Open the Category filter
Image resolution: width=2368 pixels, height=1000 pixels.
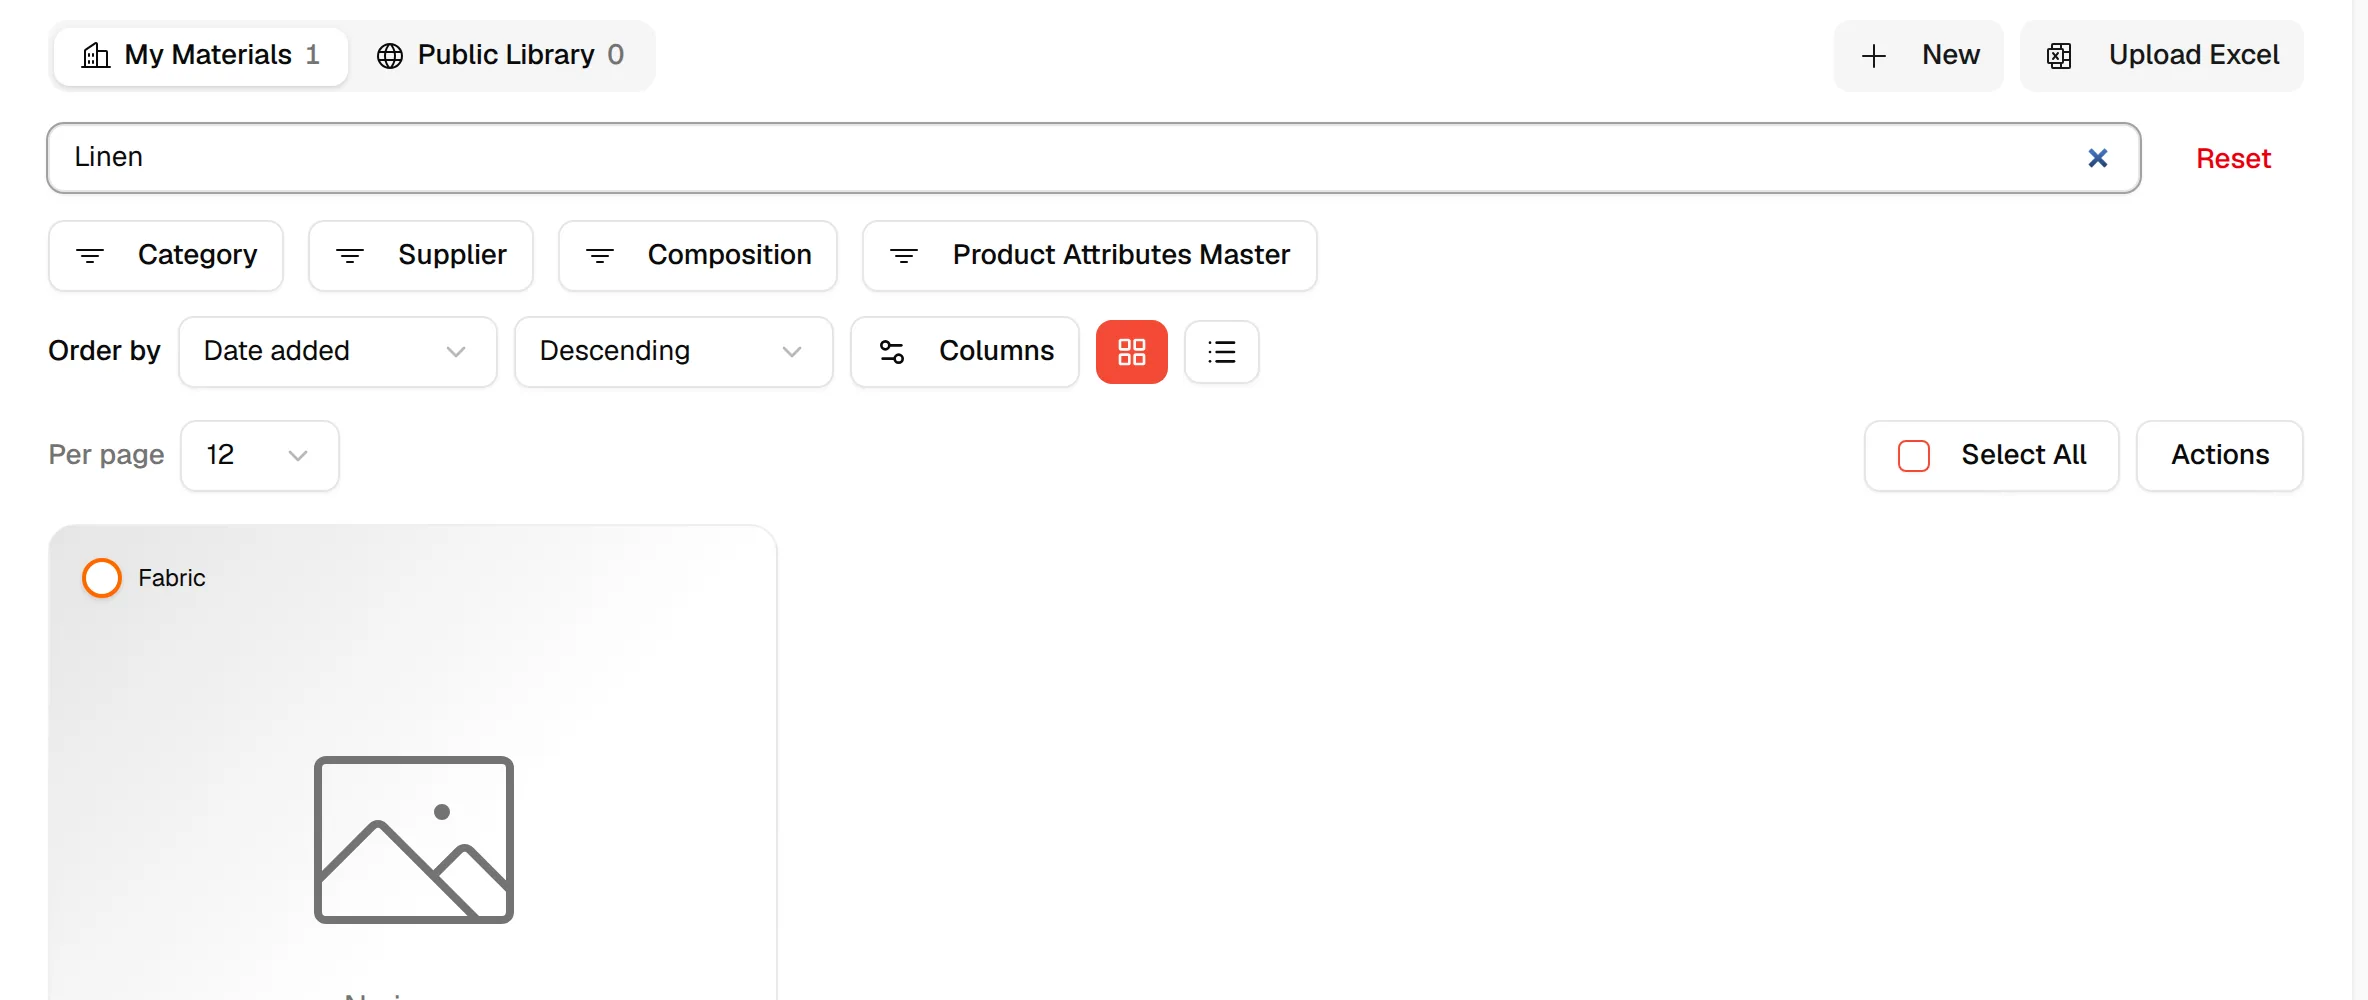point(166,255)
